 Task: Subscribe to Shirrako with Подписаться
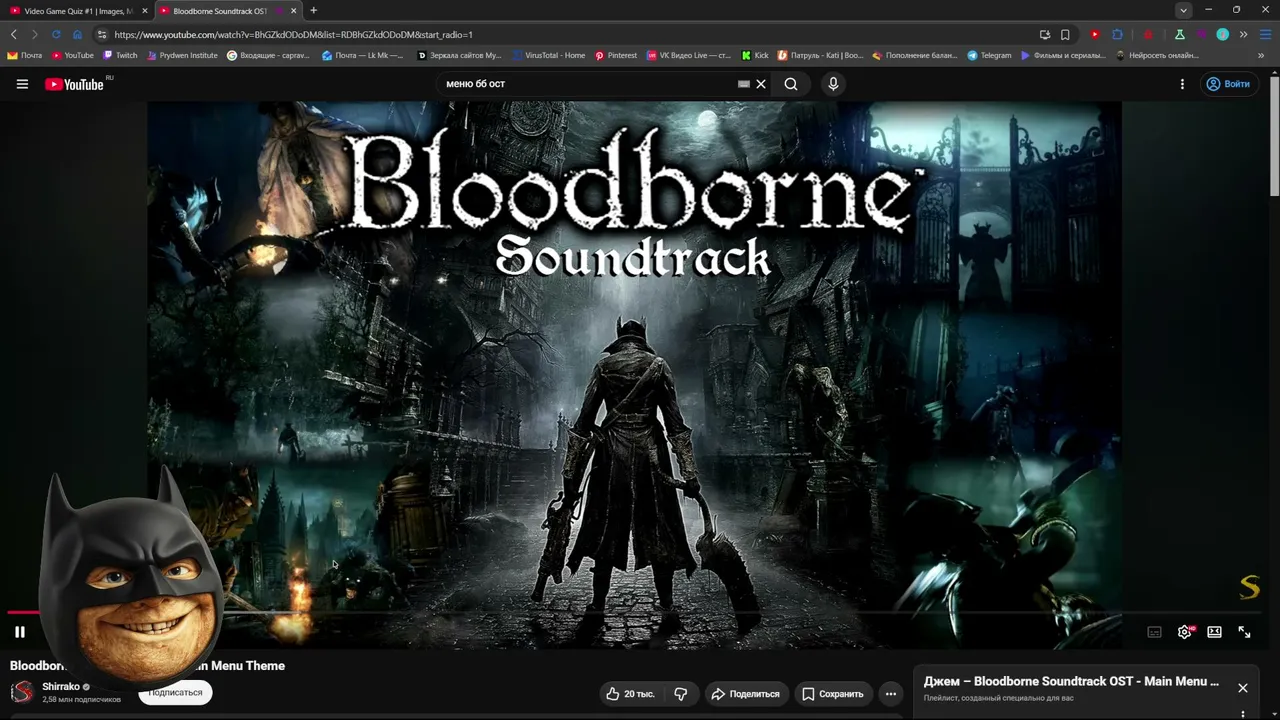tap(175, 692)
